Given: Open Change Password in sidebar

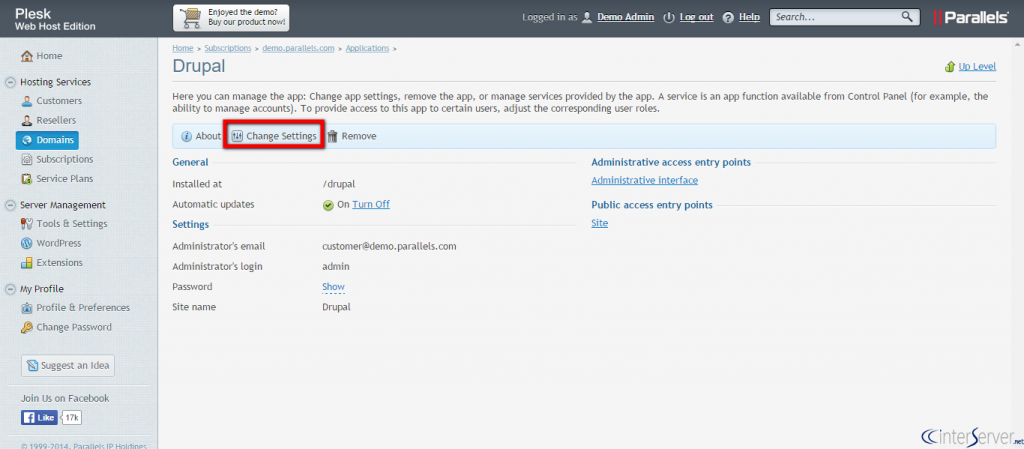Looking at the screenshot, I should (74, 328).
